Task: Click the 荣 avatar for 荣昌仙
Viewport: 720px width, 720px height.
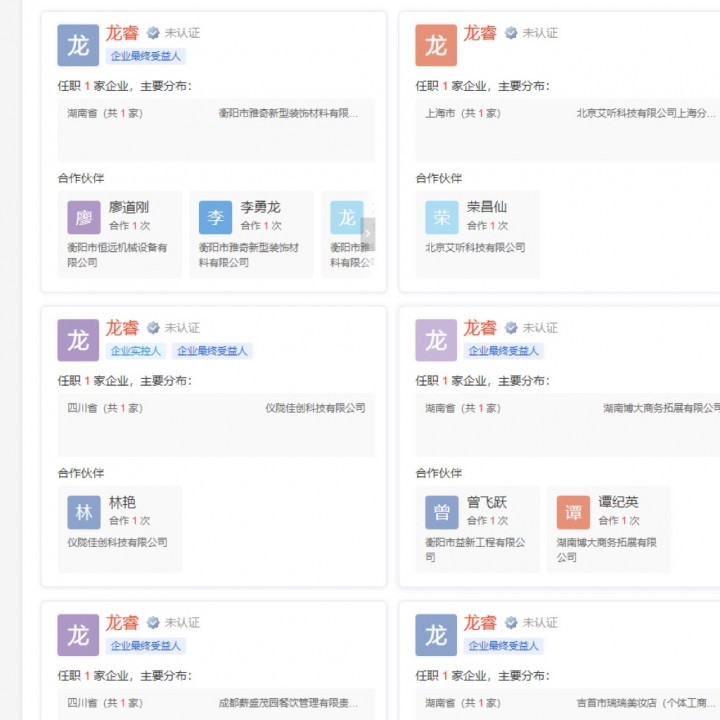Action: point(441,217)
